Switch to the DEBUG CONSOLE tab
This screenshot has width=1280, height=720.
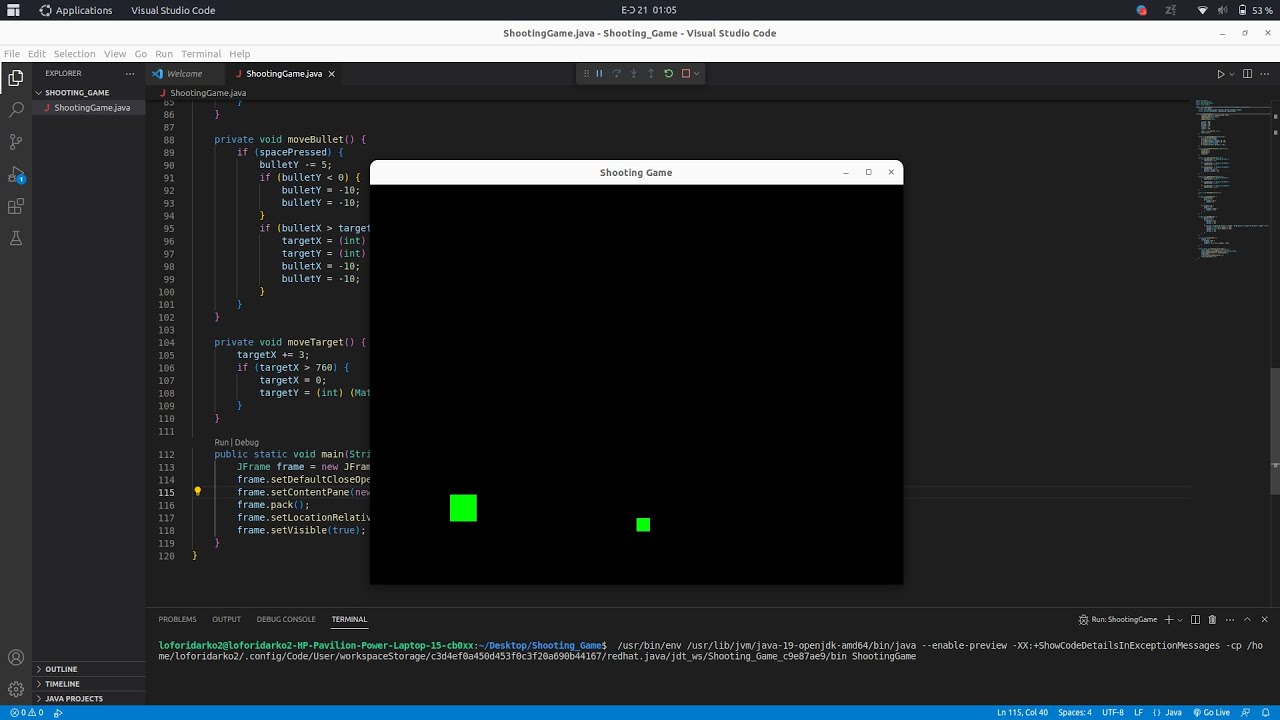tap(286, 620)
